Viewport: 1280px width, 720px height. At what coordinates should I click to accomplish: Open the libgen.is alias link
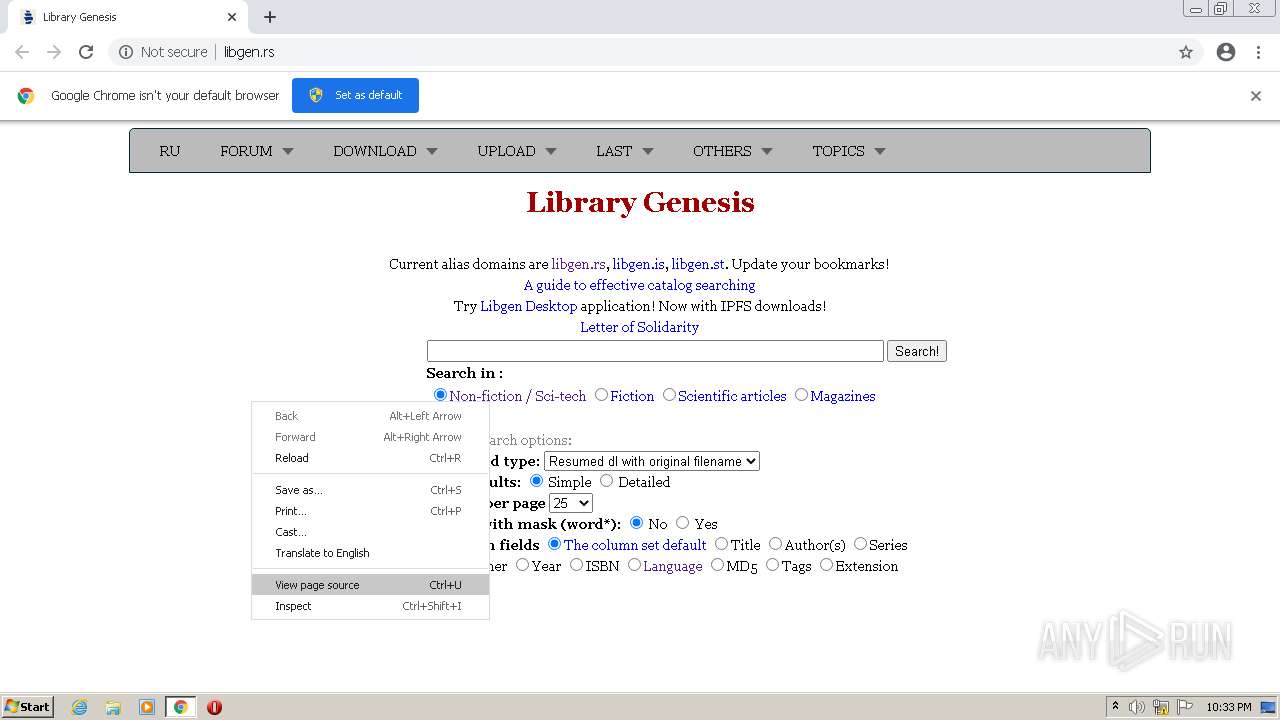[x=638, y=264]
